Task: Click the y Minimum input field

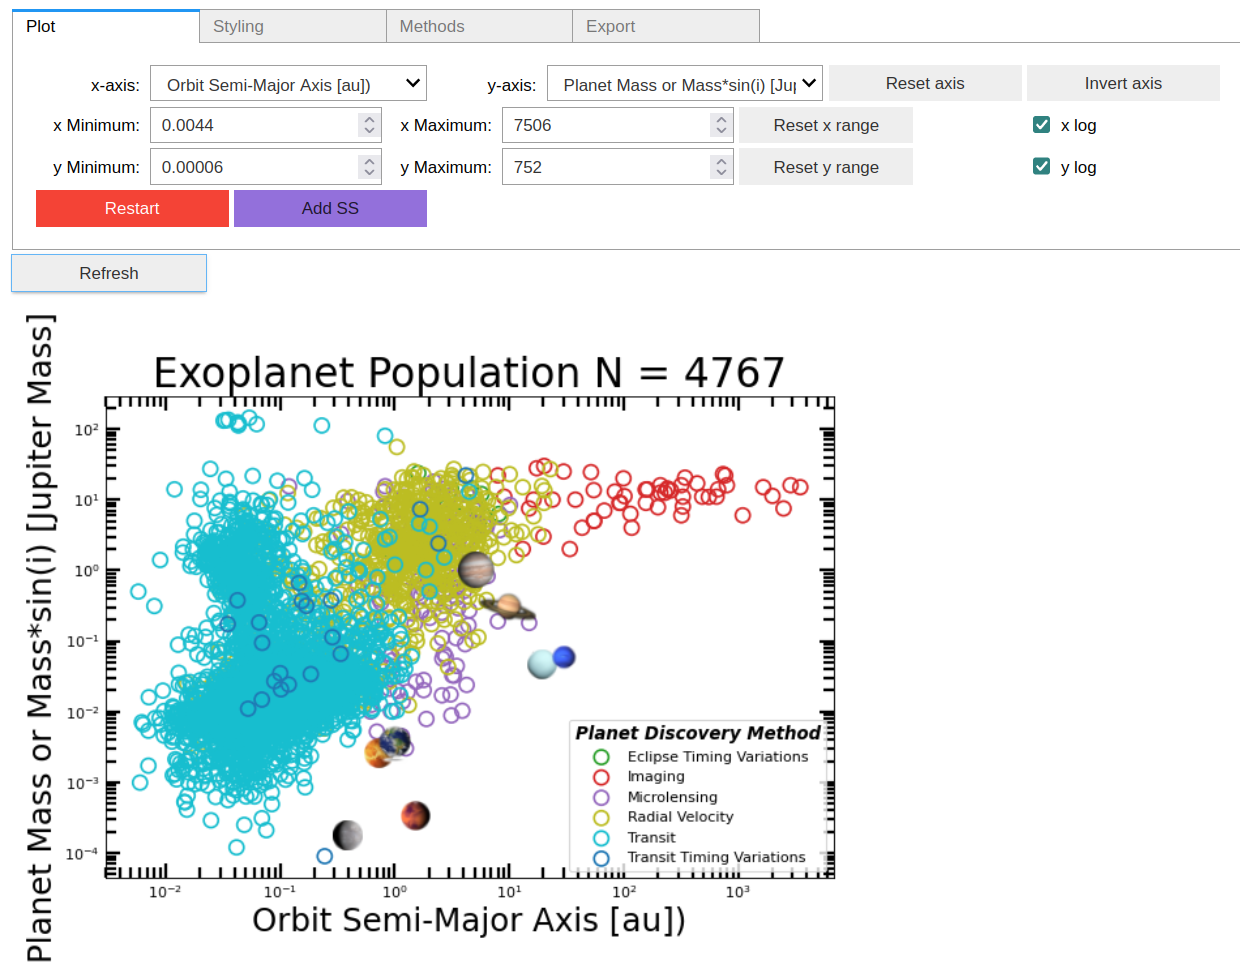Action: point(256,167)
